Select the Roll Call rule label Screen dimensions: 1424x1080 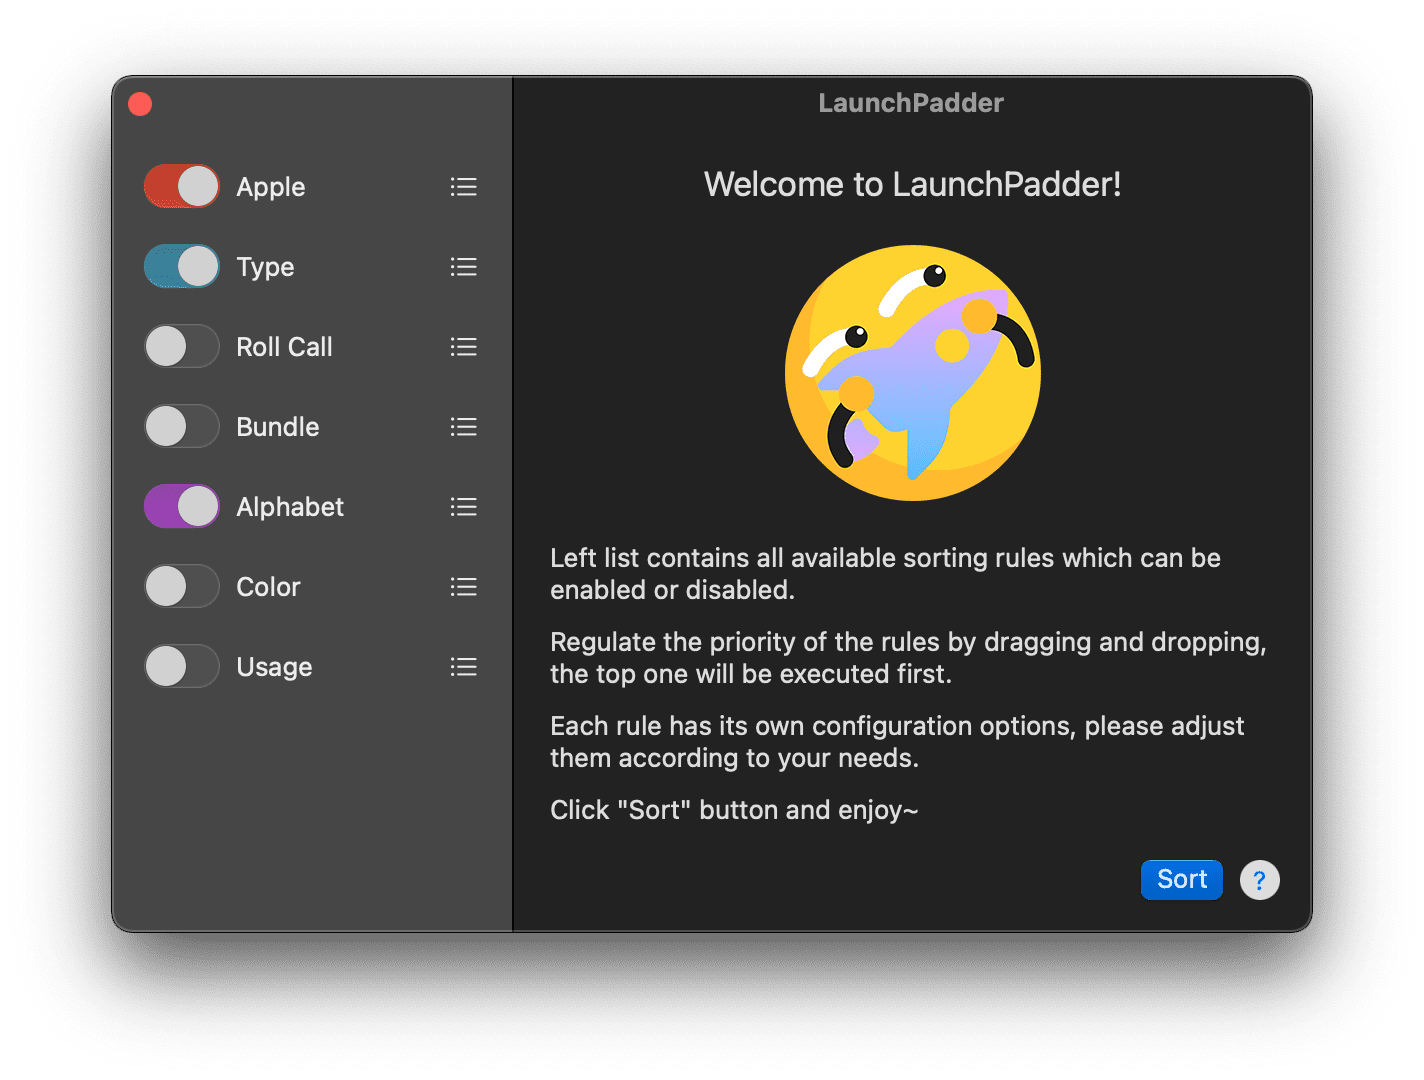click(284, 347)
